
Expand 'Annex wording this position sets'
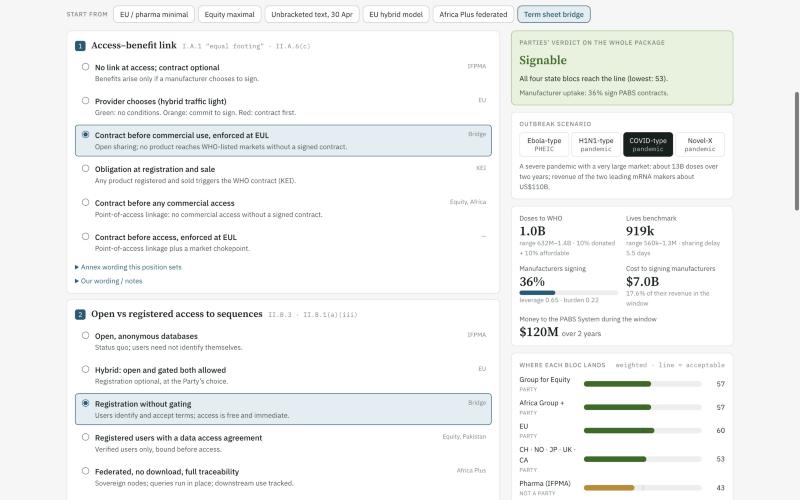[128, 267]
